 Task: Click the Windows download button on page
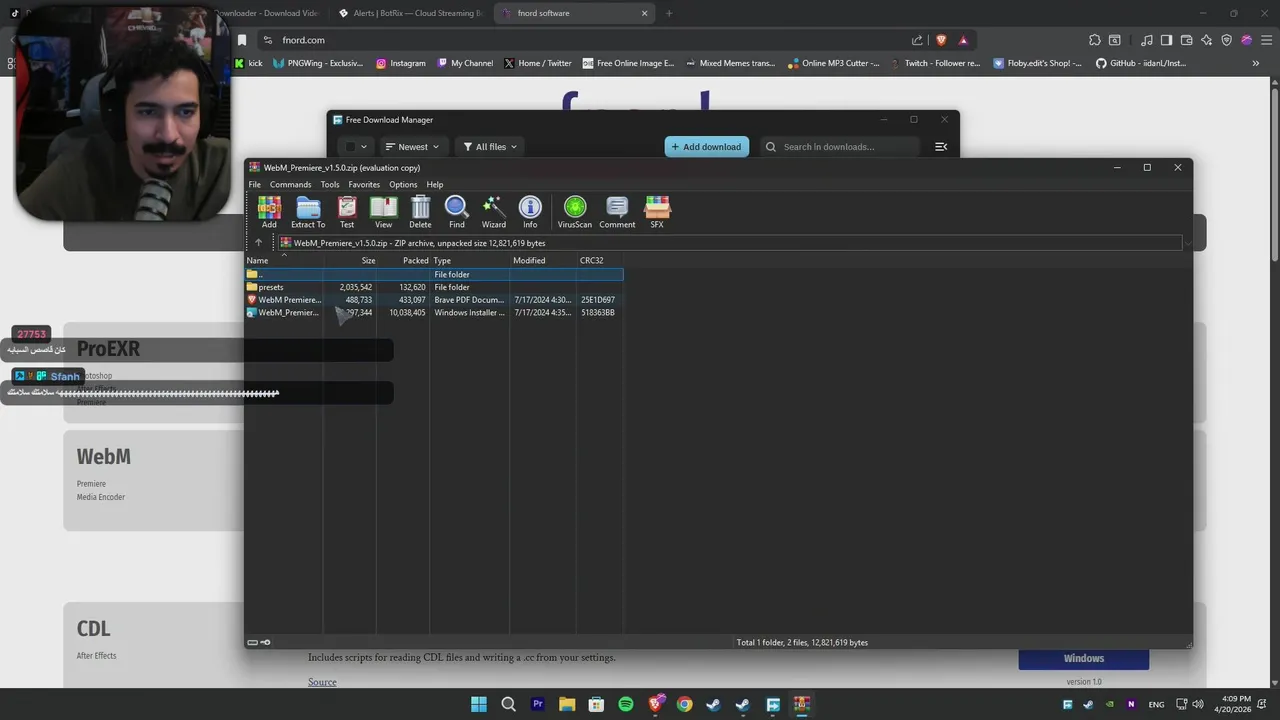click(1083, 659)
